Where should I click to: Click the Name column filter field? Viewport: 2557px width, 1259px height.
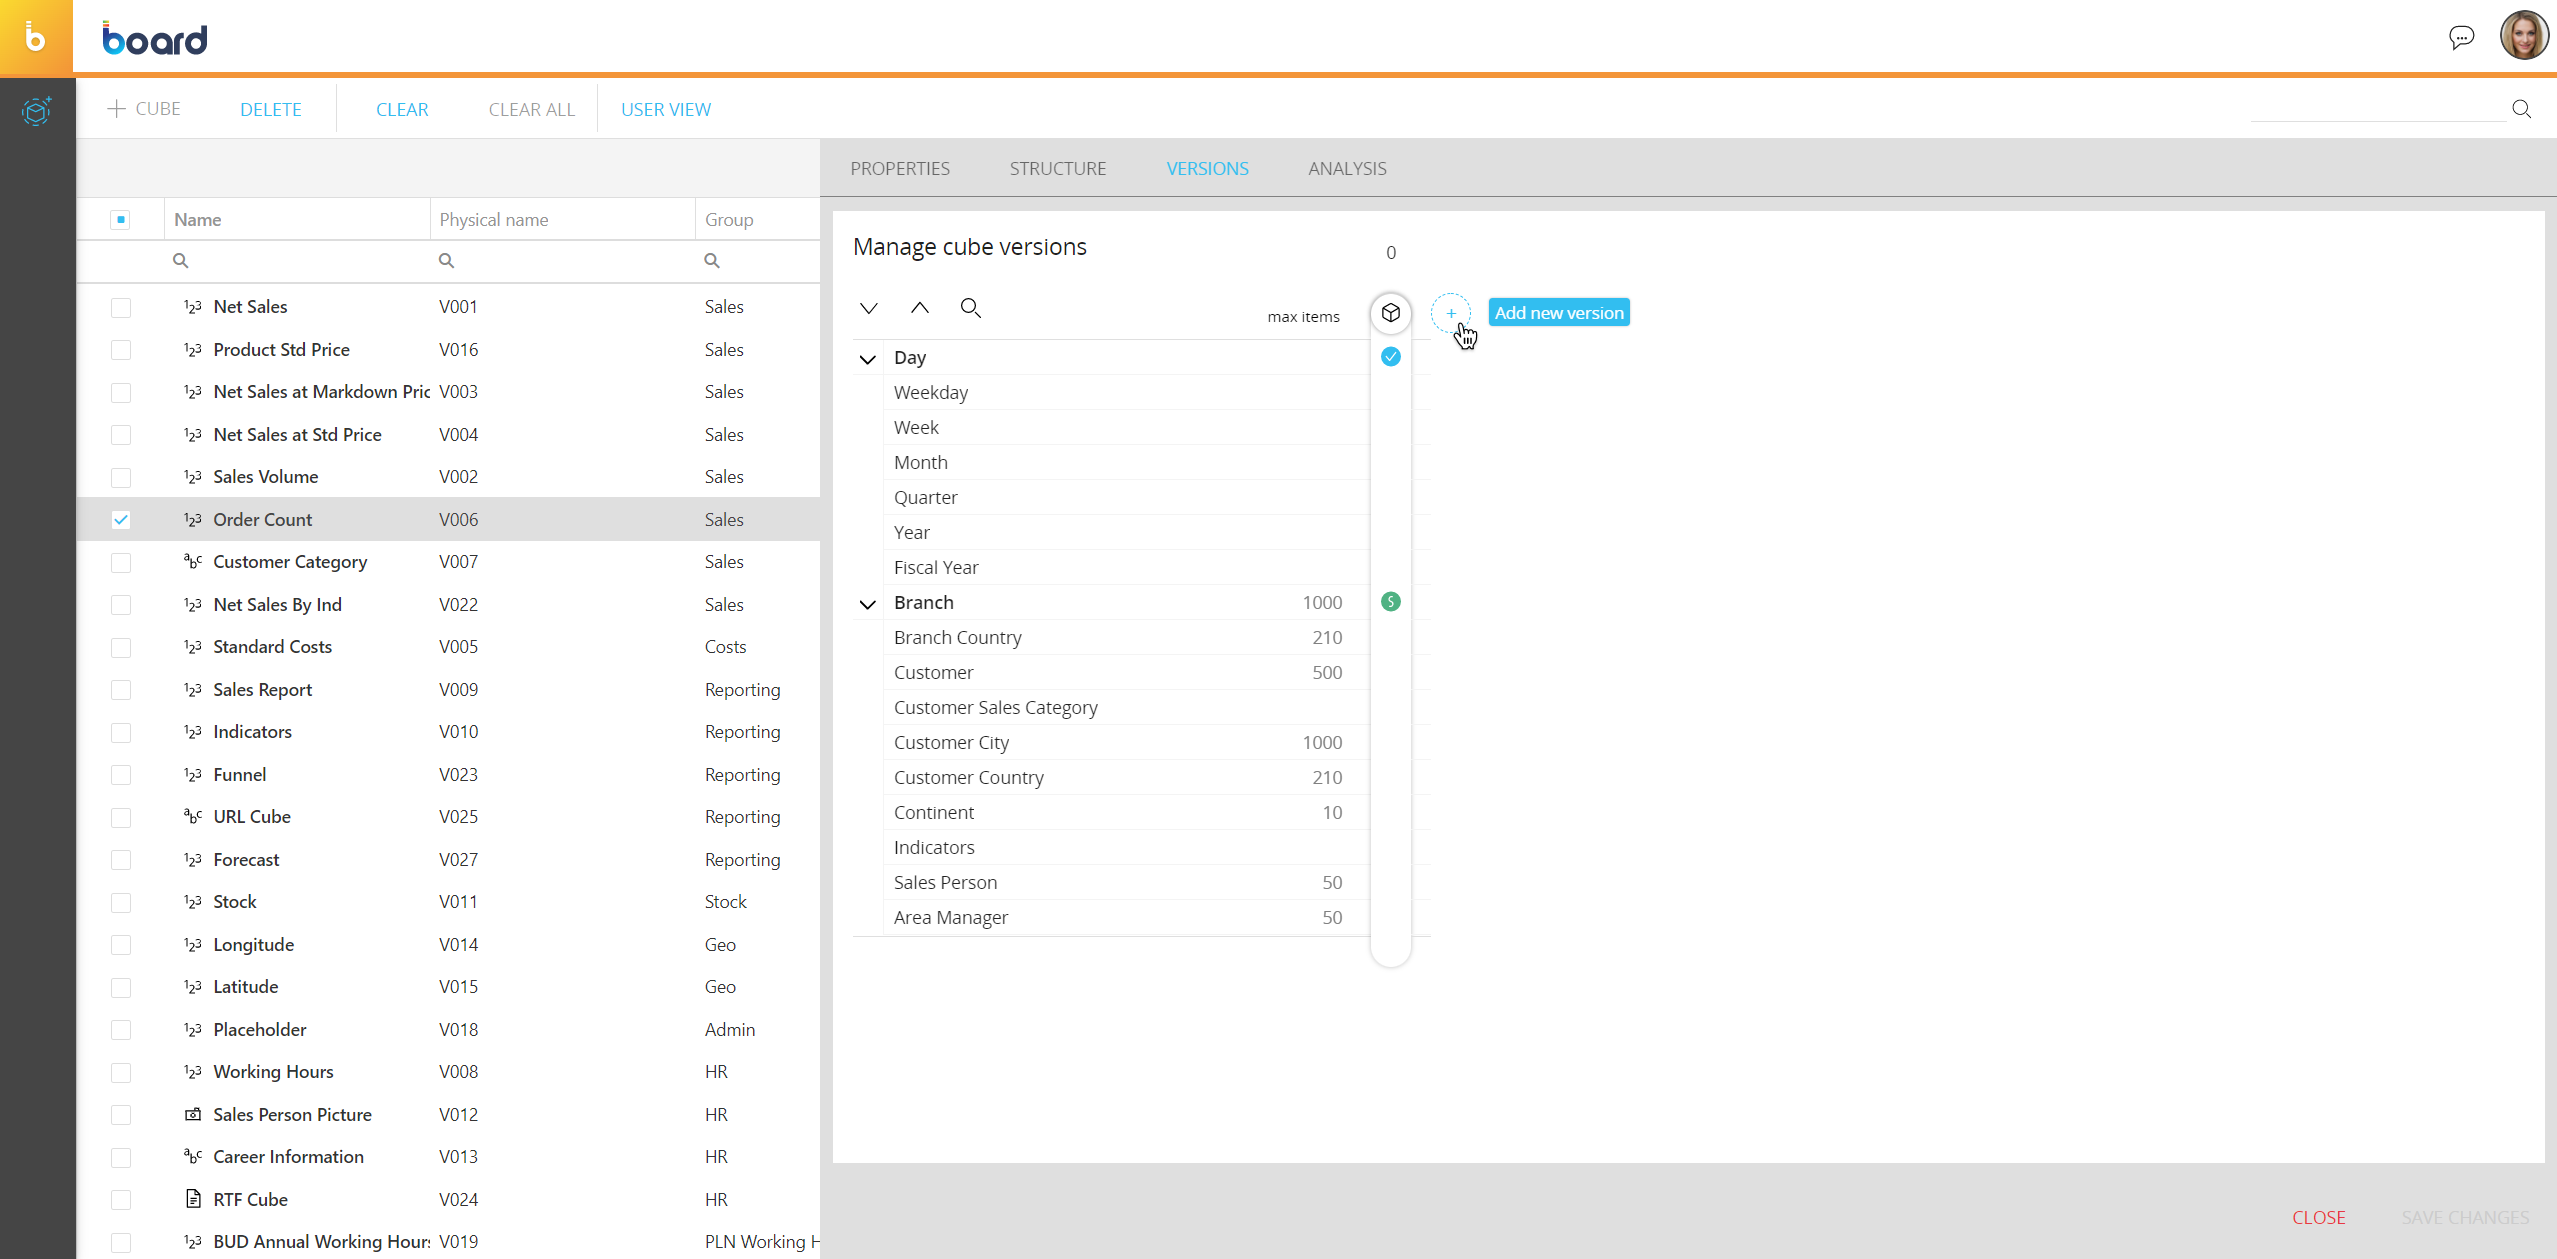pos(300,261)
